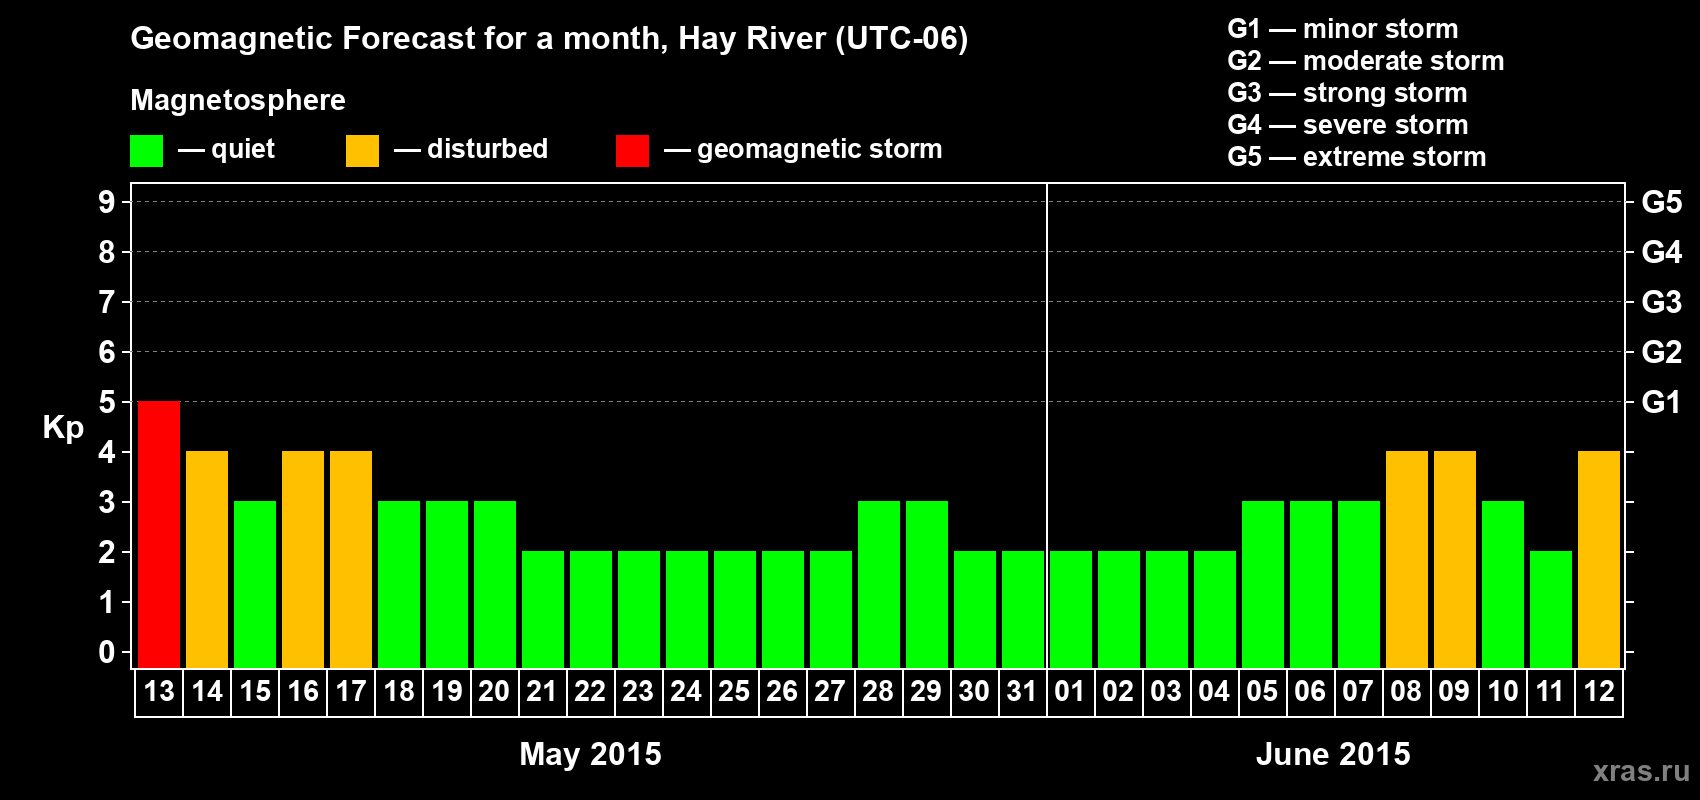This screenshot has width=1700, height=800.
Task: Select the green bar for May 31
Action: [1023, 609]
